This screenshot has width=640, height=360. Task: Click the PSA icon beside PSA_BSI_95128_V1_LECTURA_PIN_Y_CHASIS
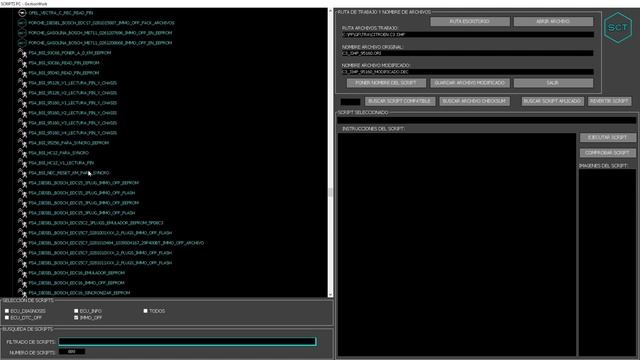click(22, 83)
